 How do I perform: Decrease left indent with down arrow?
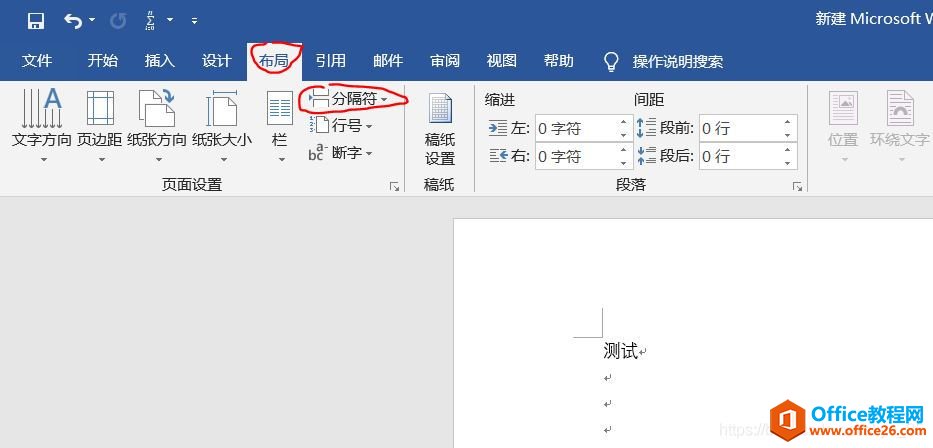(x=624, y=135)
